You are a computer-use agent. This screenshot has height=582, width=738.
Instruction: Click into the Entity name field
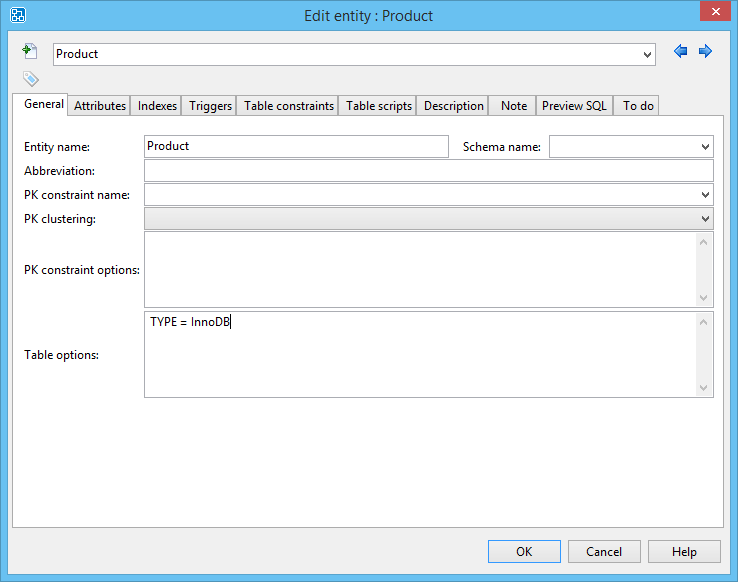pos(296,146)
